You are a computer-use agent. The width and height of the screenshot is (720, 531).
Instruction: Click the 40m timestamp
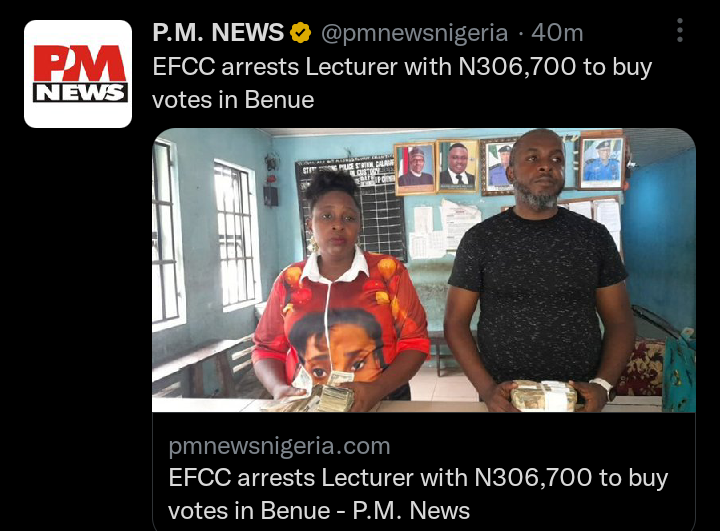[557, 33]
